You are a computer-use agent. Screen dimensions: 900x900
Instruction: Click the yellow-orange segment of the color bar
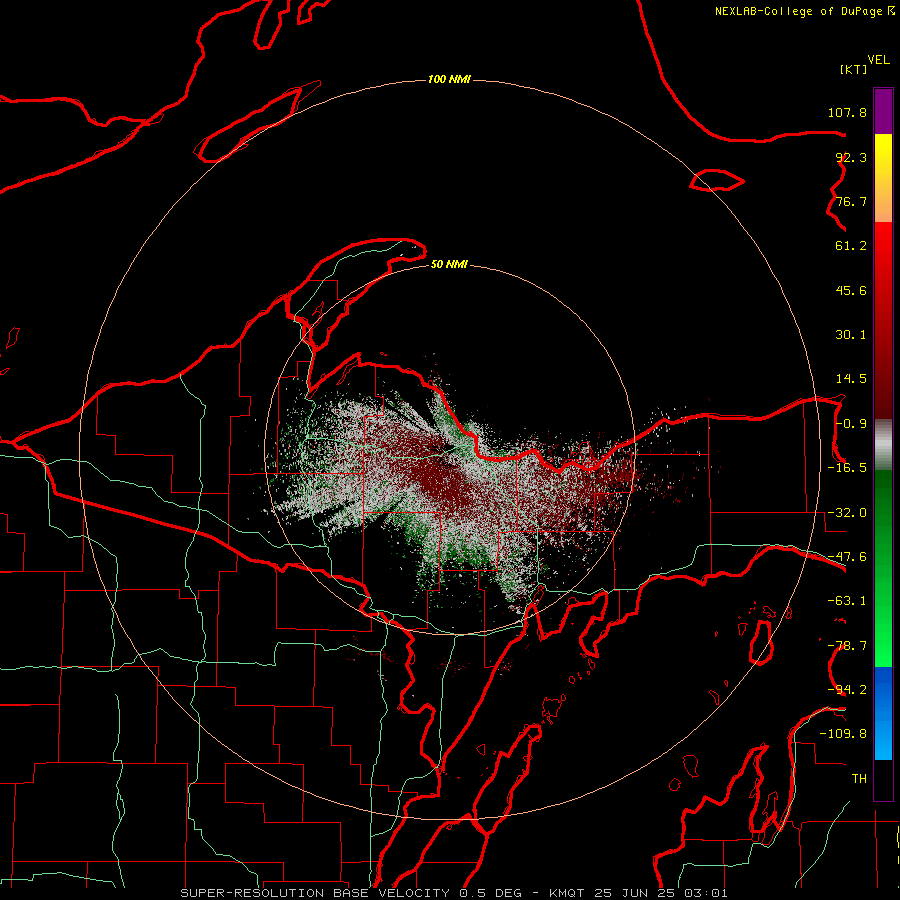(883, 178)
